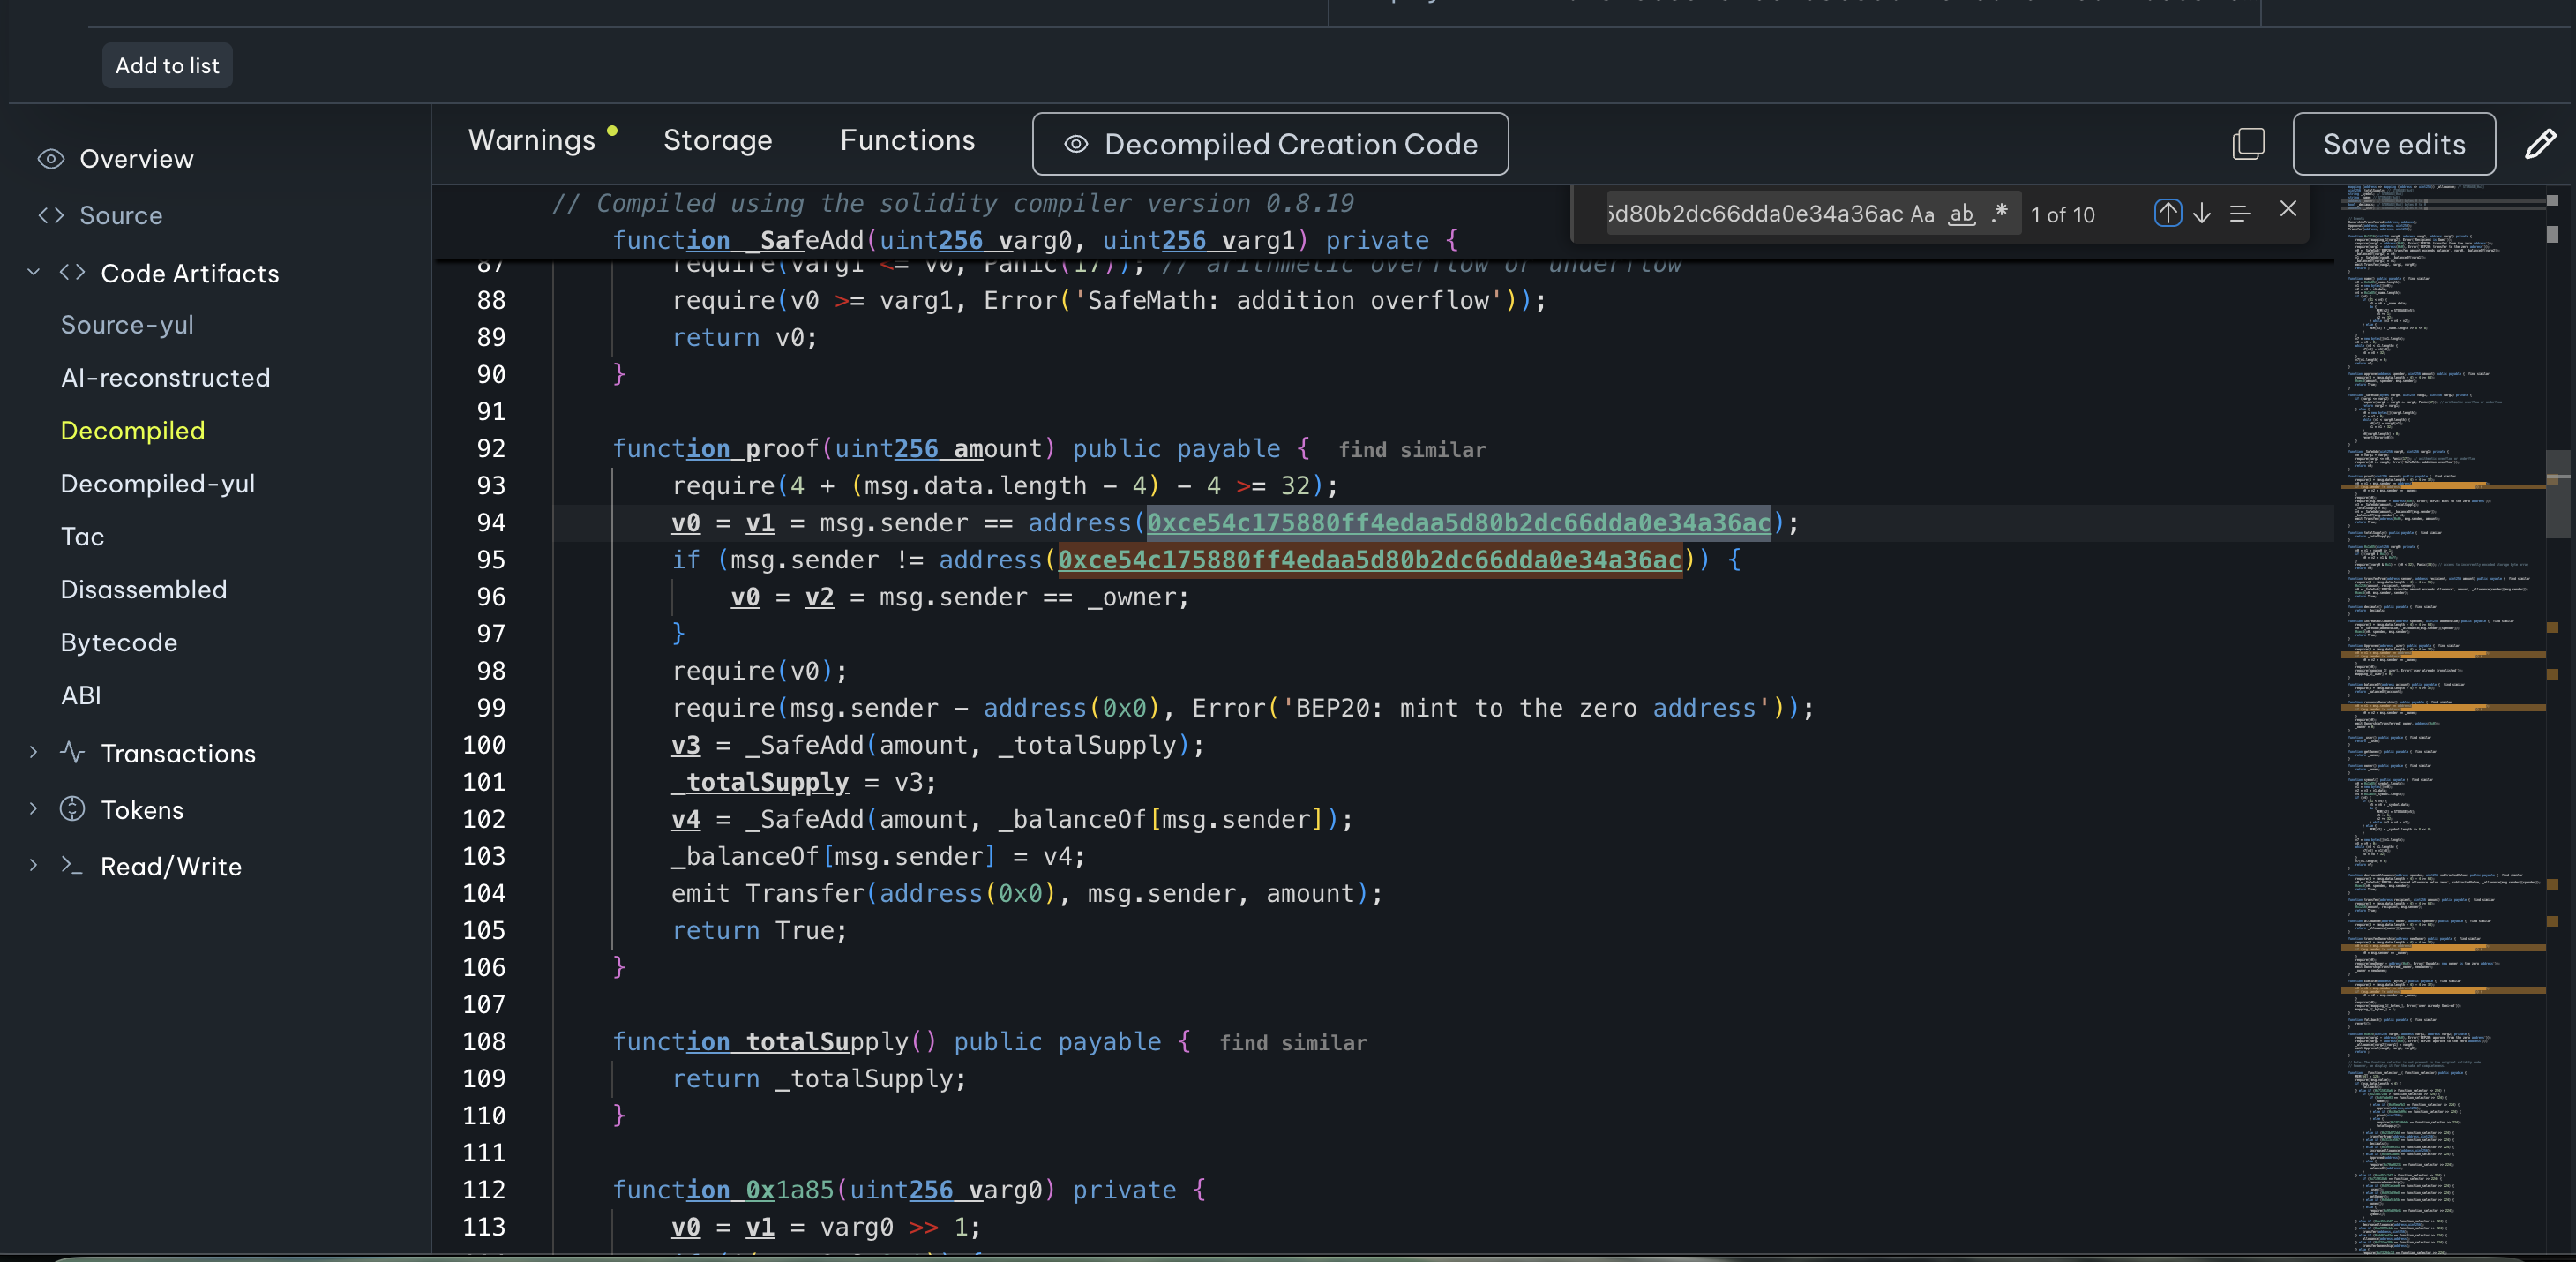Viewport: 2576px width, 1262px height.
Task: Click the eye icon beside Overview
Action: 51,159
